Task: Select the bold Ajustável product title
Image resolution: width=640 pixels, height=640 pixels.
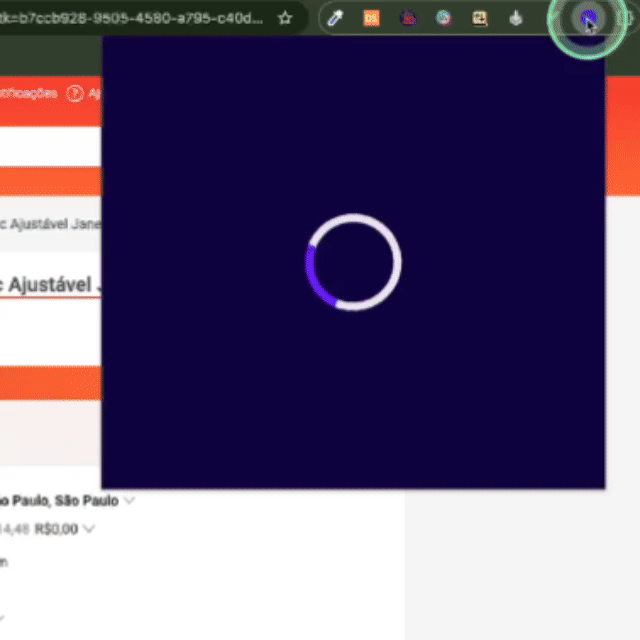Action: (x=50, y=285)
